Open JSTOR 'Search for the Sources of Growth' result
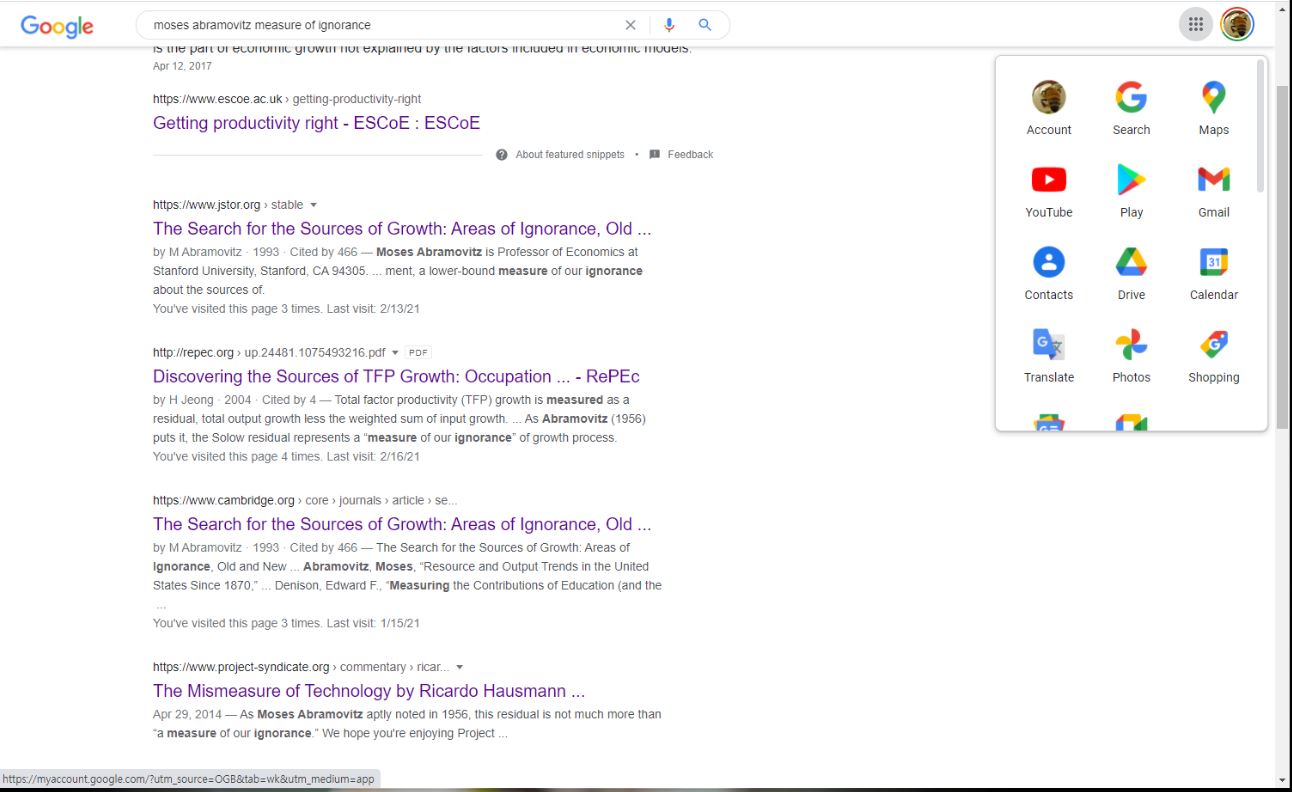The width and height of the screenshot is (1292, 792). (402, 229)
